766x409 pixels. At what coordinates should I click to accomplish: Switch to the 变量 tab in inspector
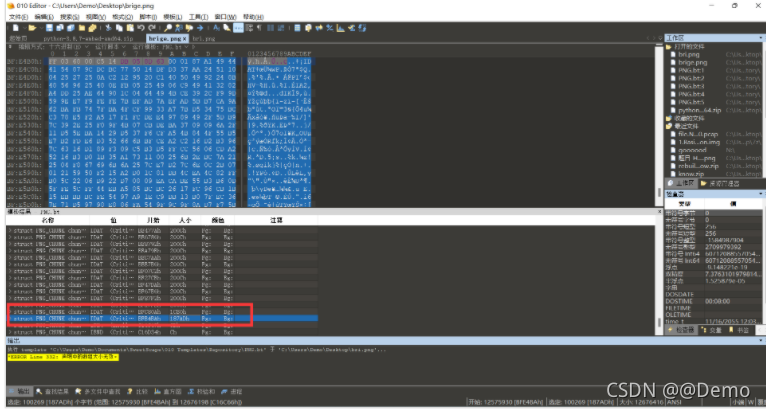[x=711, y=330]
